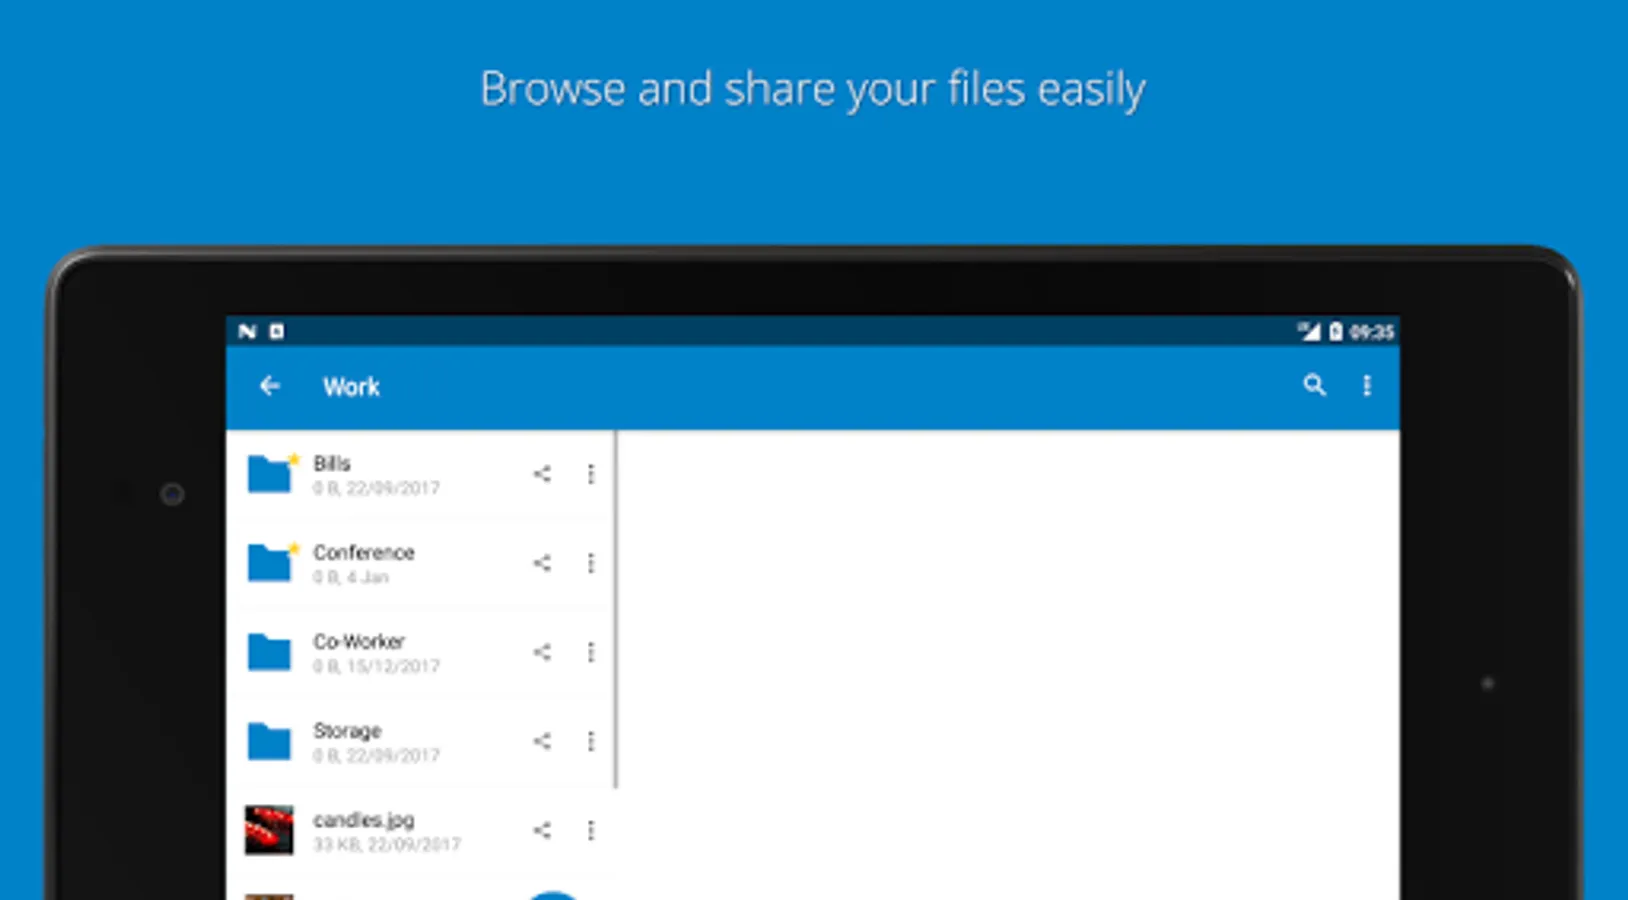Screen dimensions: 1628x900
Task: Share the Bills folder
Action: [542, 474]
